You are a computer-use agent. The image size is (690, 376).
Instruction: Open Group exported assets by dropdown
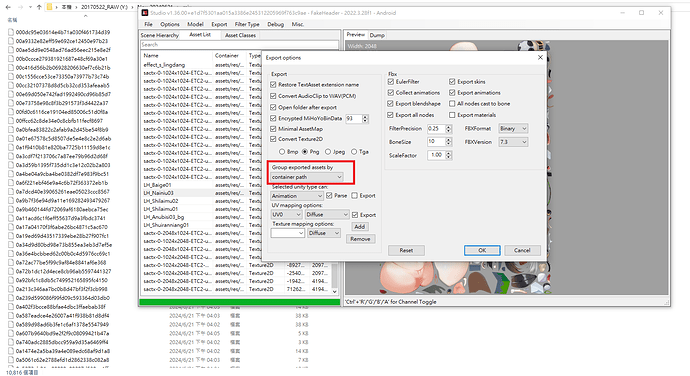click(x=307, y=177)
